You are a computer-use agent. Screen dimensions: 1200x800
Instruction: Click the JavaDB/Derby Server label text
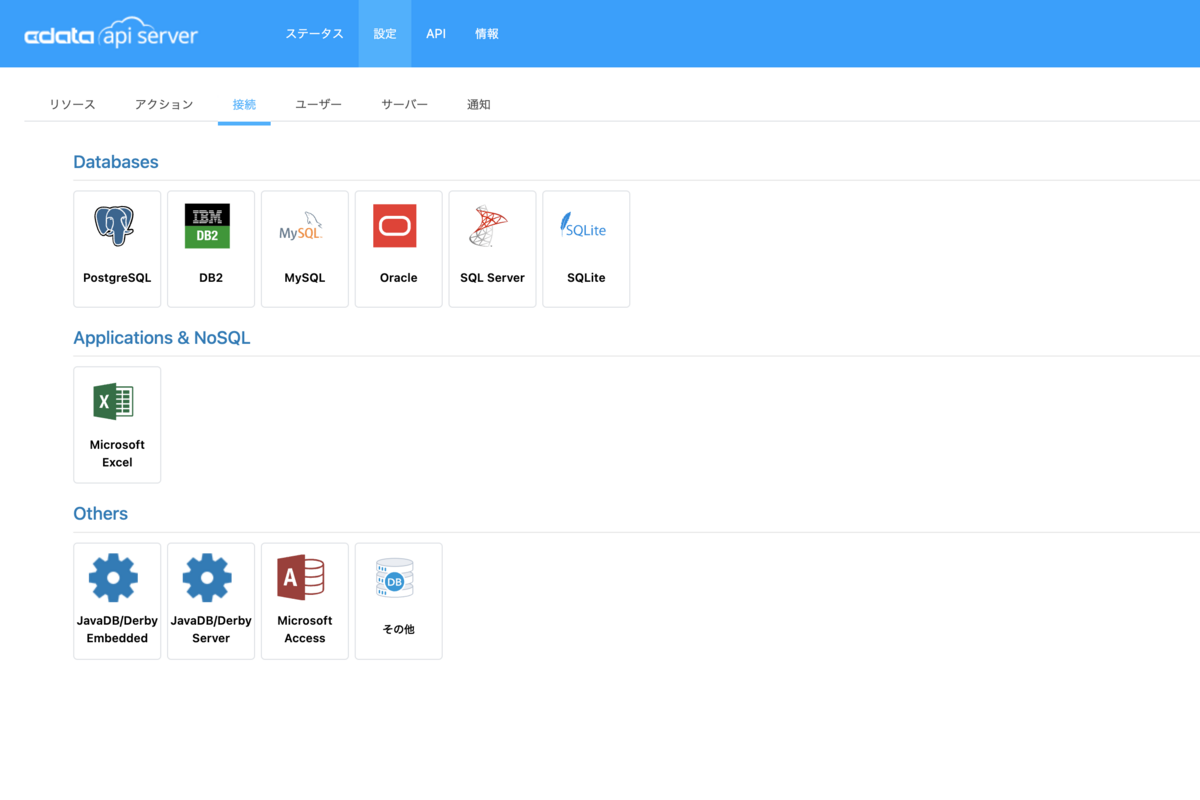click(x=211, y=629)
